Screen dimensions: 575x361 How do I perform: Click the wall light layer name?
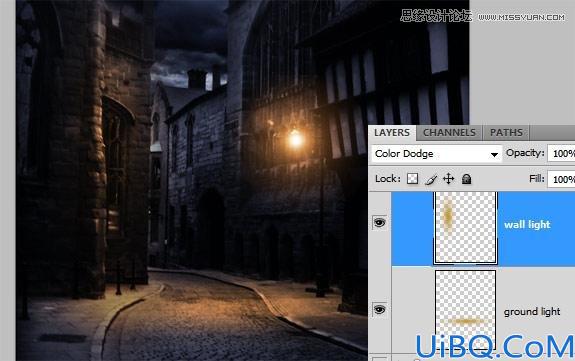pos(527,225)
